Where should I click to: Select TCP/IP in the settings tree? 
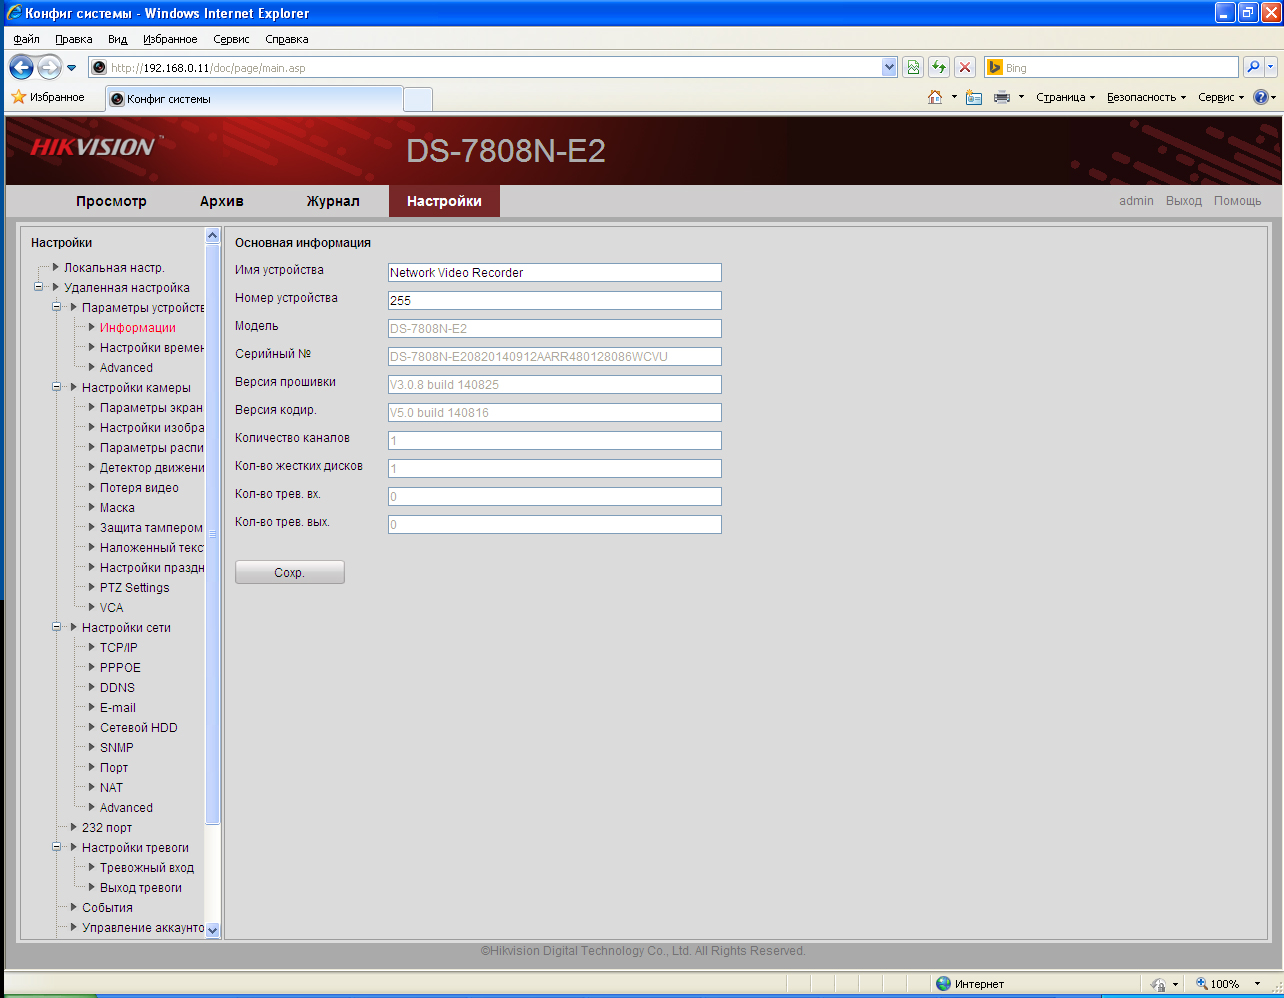118,648
